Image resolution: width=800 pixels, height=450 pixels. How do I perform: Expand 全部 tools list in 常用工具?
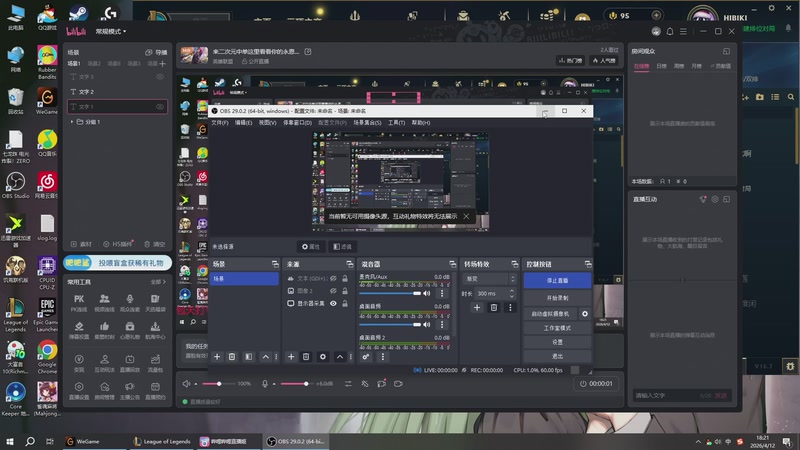click(158, 282)
